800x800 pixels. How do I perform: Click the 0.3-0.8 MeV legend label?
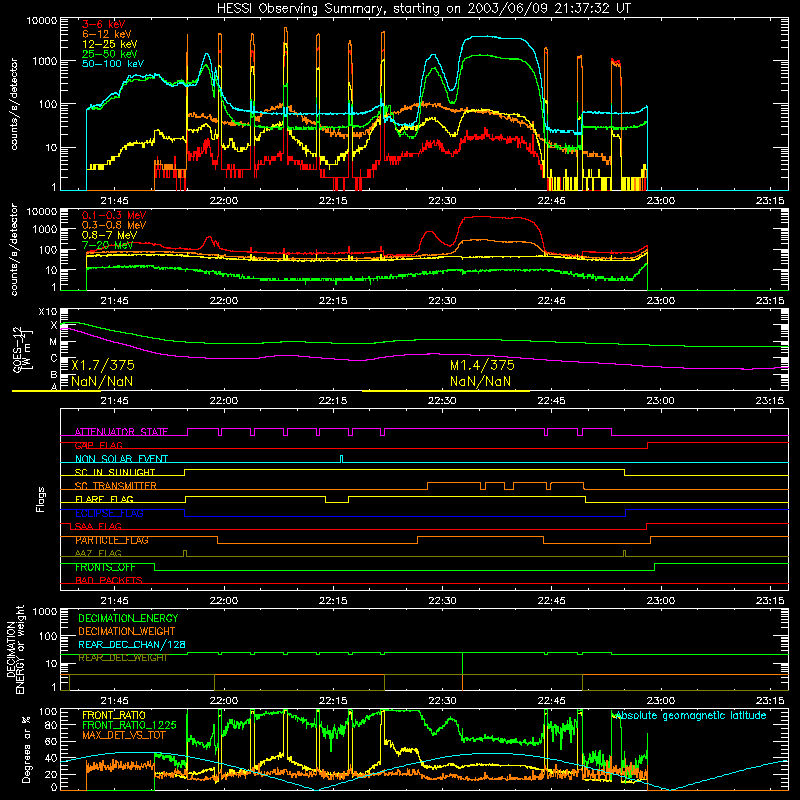[x=114, y=225]
